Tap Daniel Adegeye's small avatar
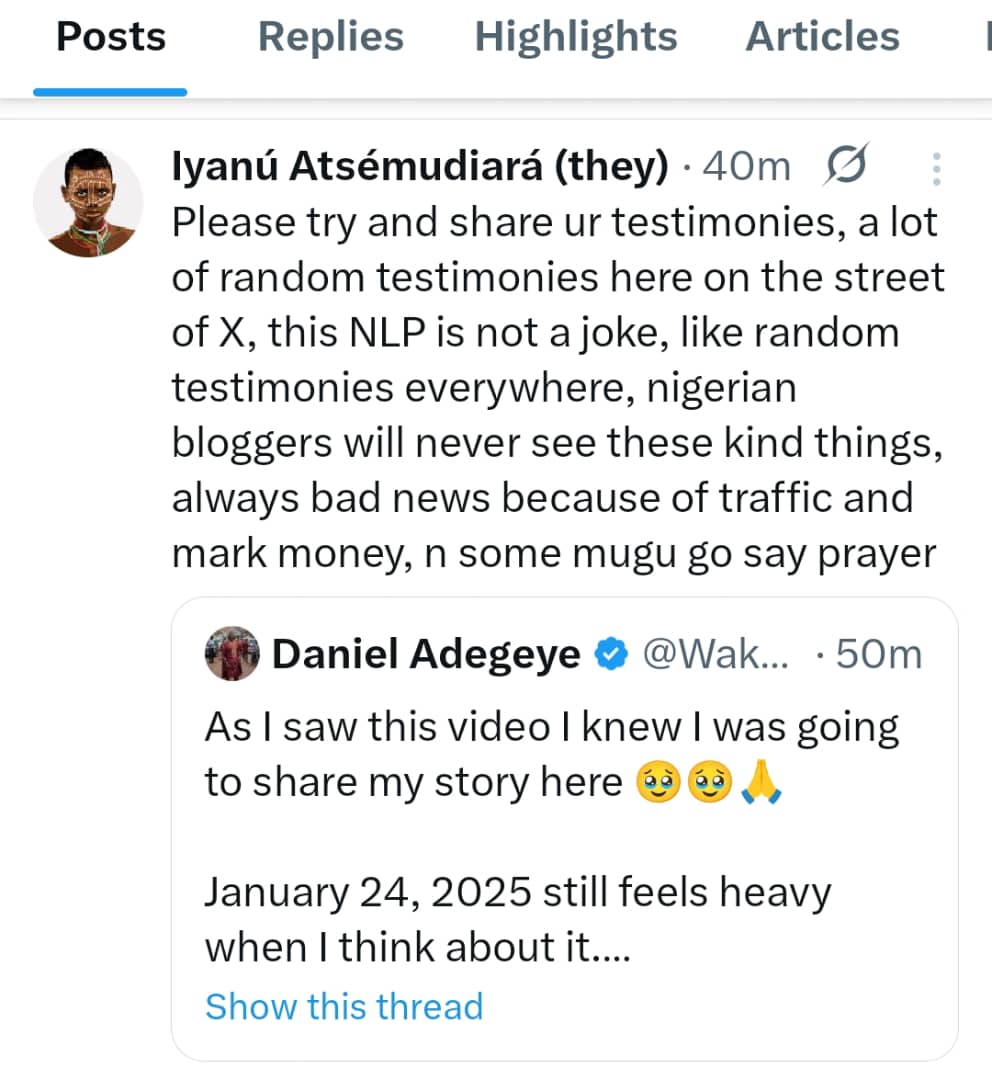The height and width of the screenshot is (1080, 992). click(232, 654)
